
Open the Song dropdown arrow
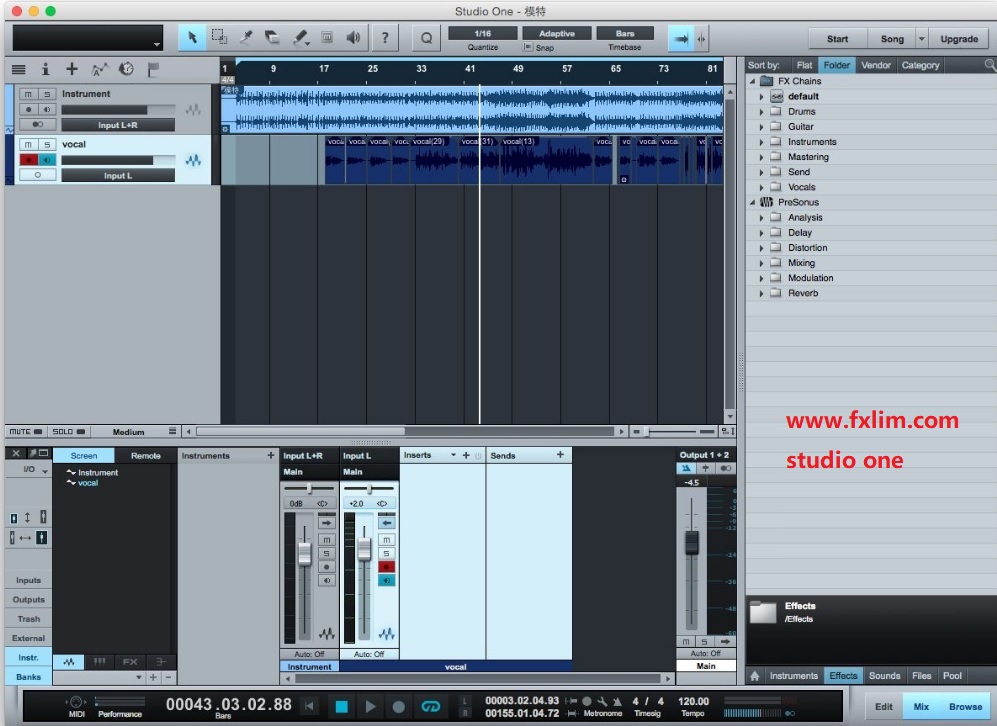(x=921, y=39)
